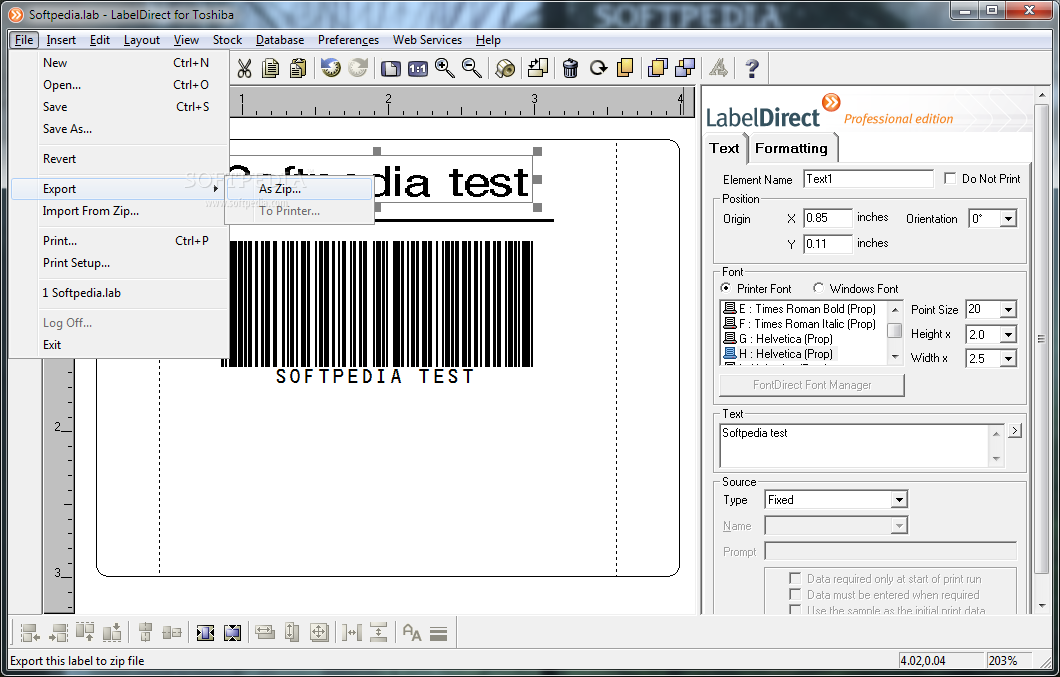Screen dimensions: 1060x677
Task: Open the Height x dropdown
Action: [1008, 334]
